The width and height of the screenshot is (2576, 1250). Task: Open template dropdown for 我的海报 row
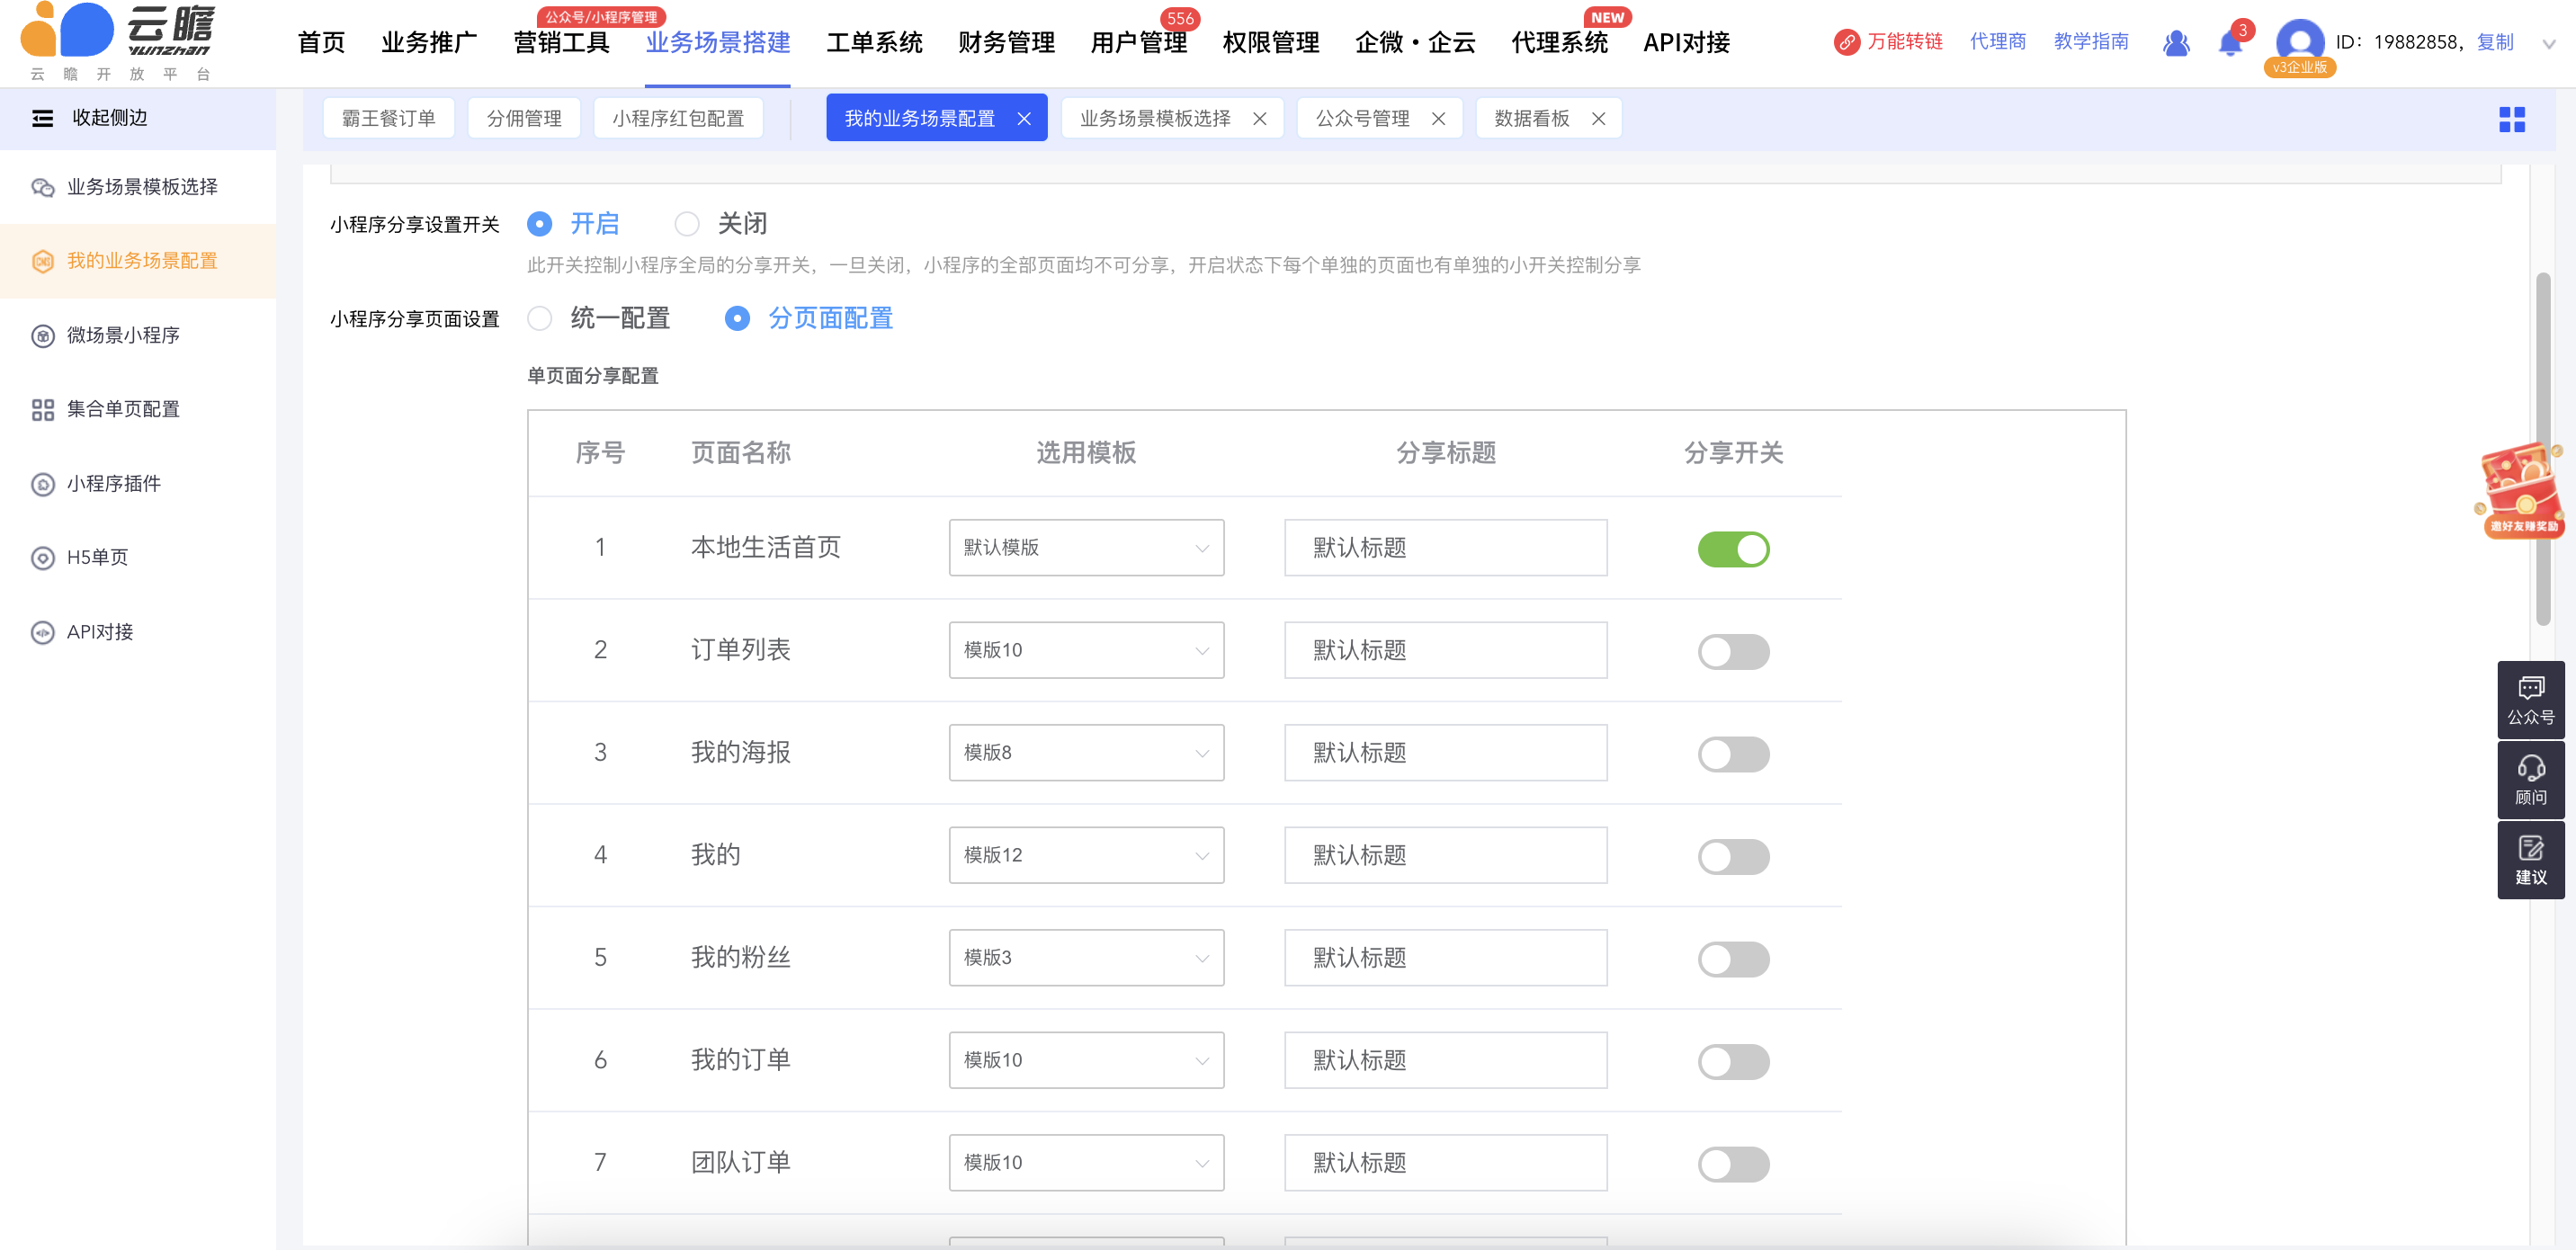pos(1086,753)
